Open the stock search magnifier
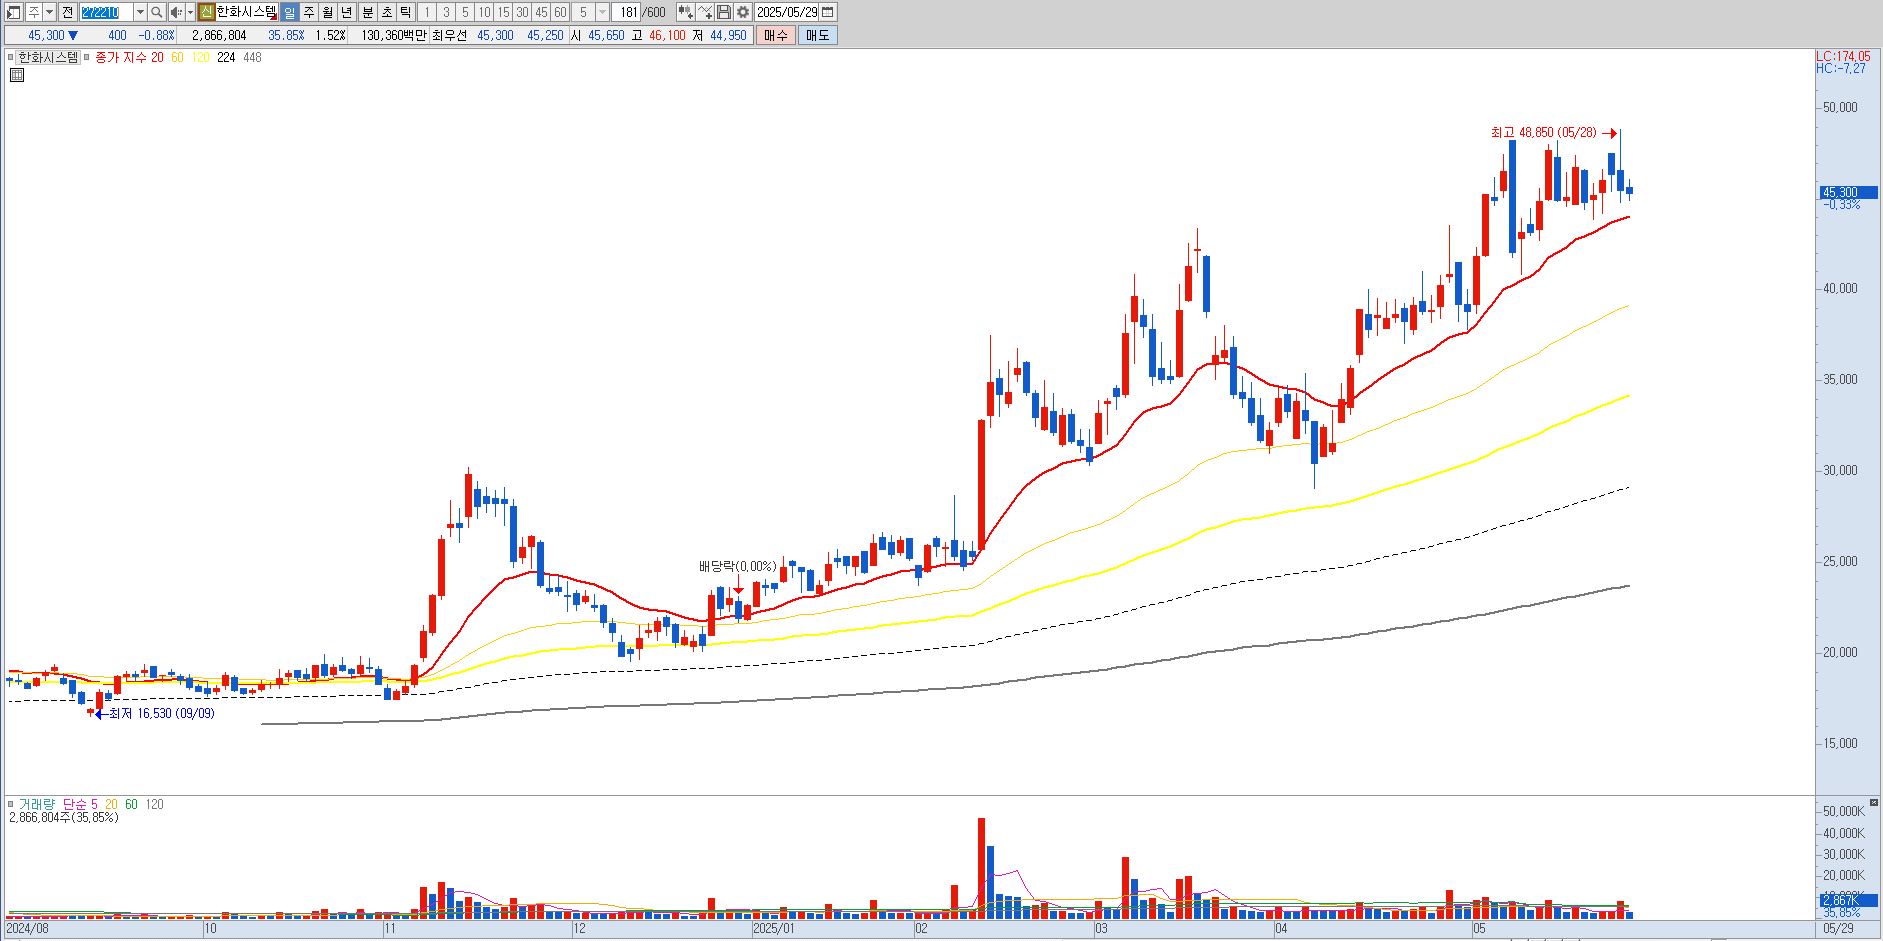 [x=156, y=12]
